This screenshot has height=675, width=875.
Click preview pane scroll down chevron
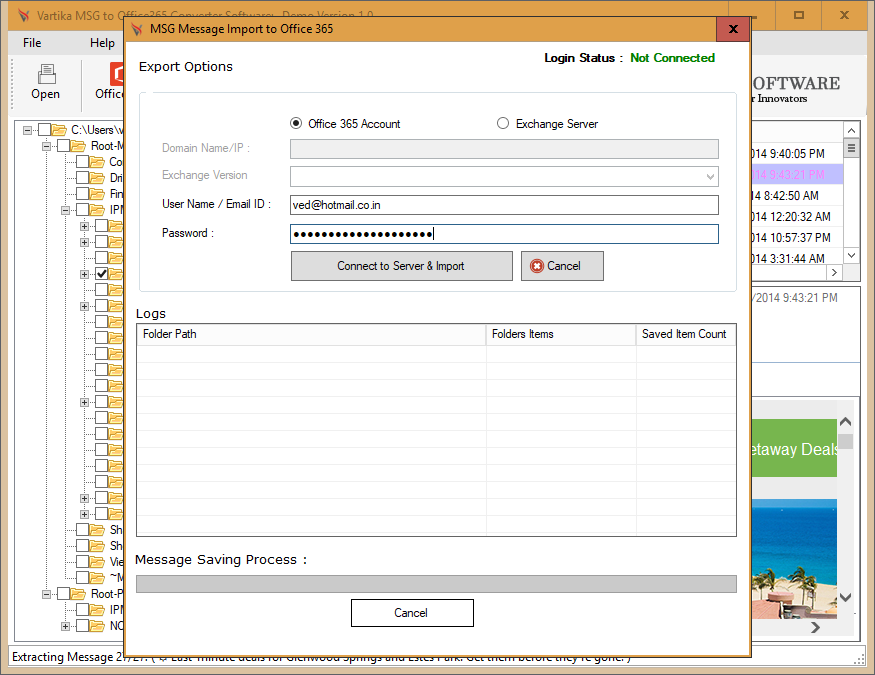coord(845,597)
